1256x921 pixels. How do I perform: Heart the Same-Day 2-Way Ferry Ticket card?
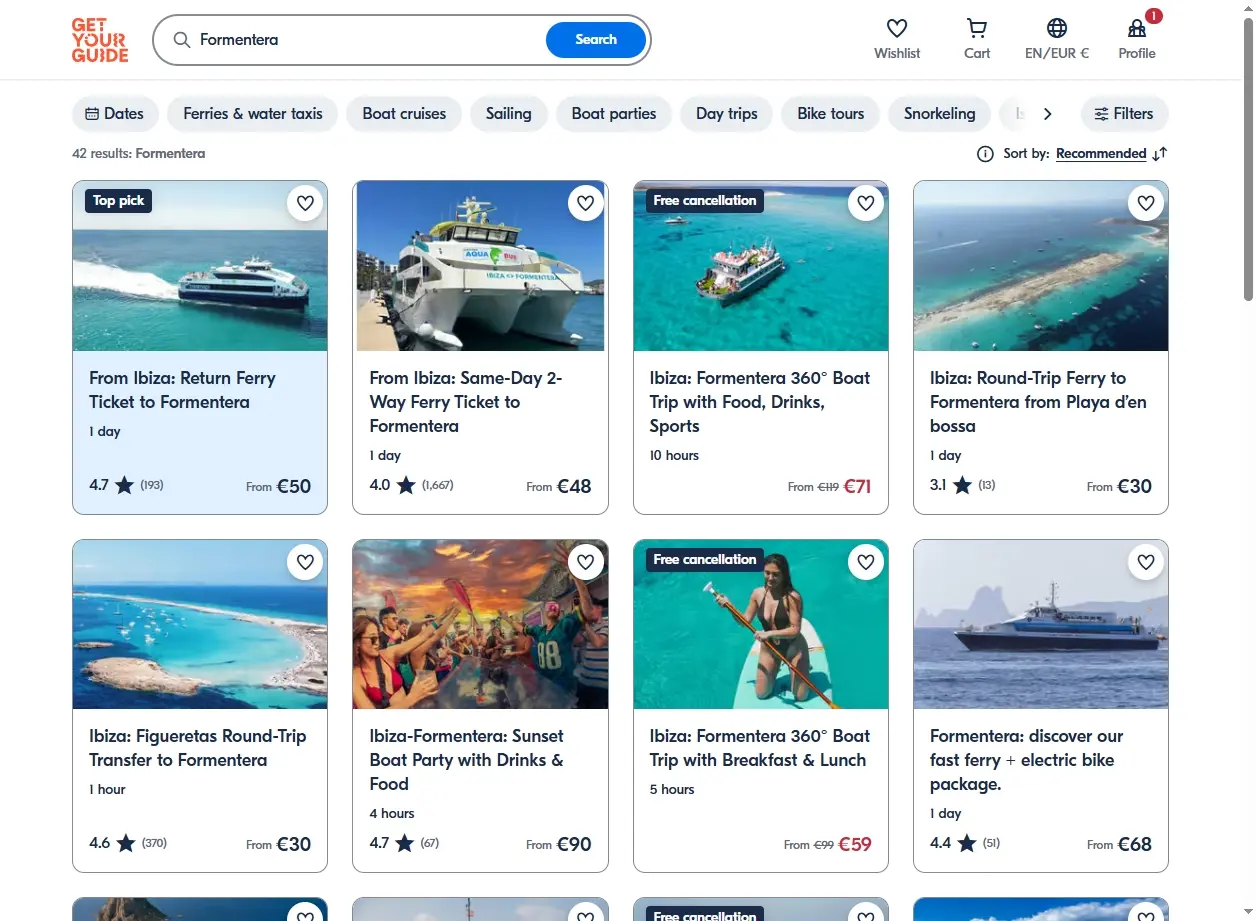coord(586,203)
